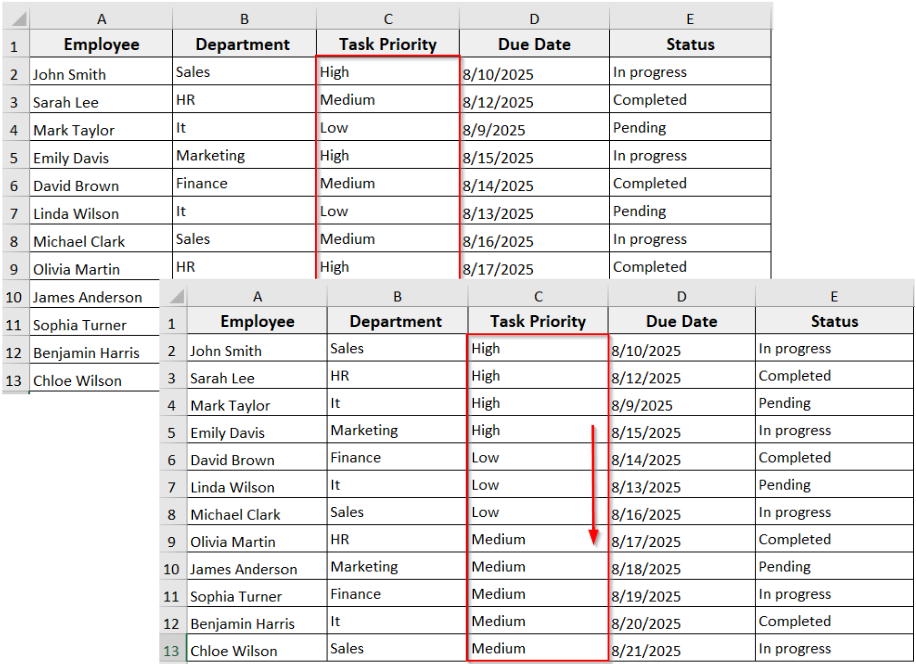
Task: Click row 13 header in lower table
Action: click(171, 650)
